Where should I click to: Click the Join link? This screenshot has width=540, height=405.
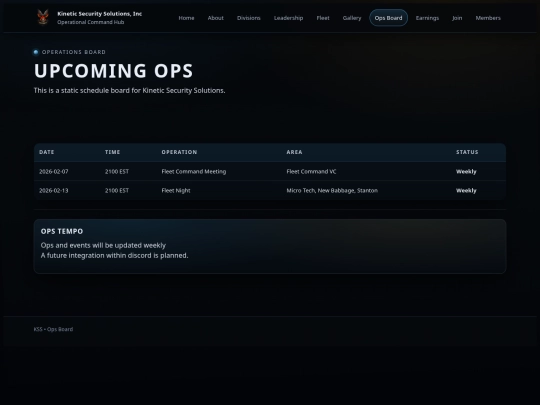(457, 18)
